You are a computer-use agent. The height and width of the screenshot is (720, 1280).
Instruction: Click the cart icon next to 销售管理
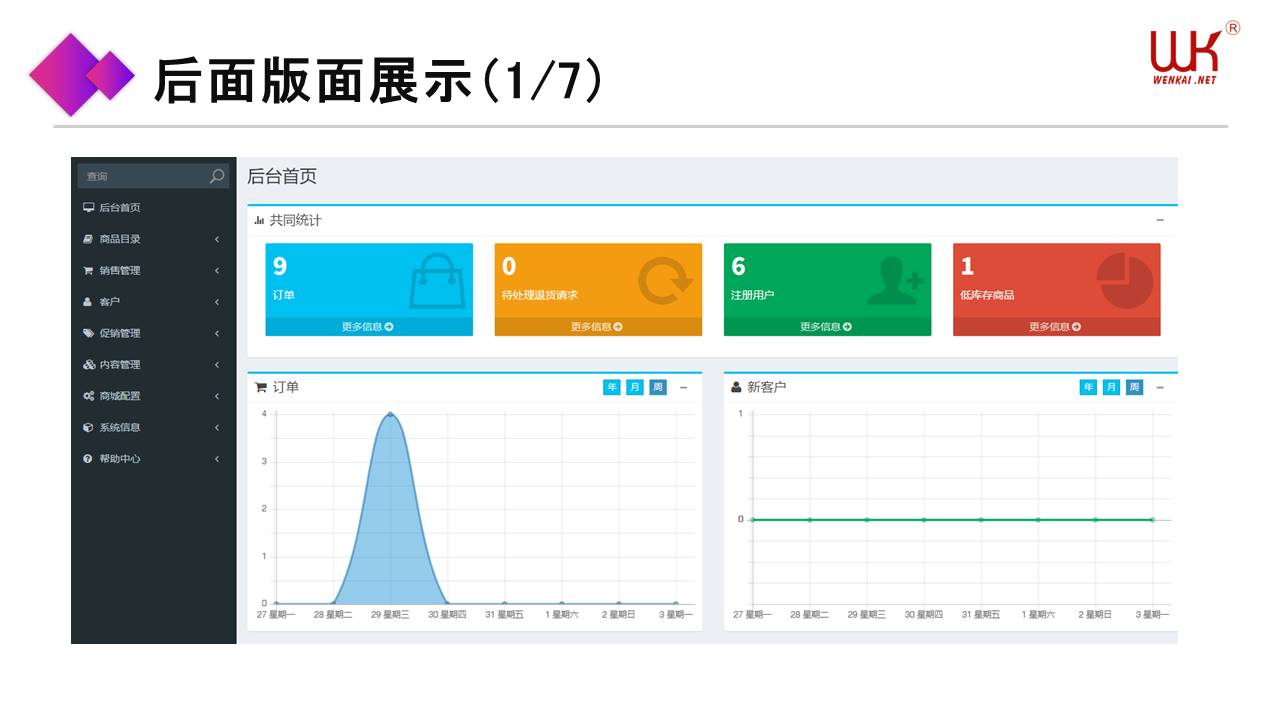88,271
